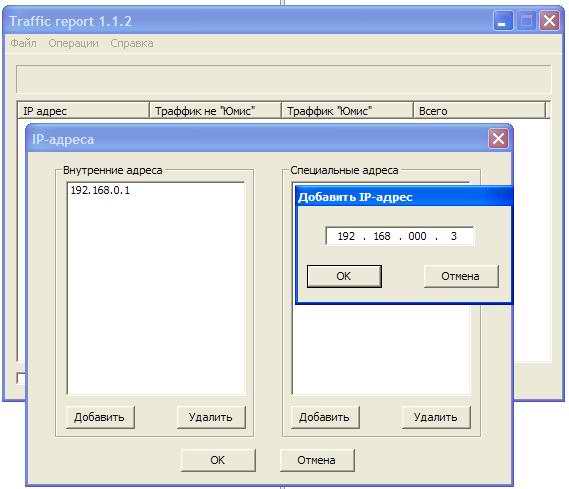The width and height of the screenshot is (569, 489).
Task: Minimize the Traffic report window
Action: click(503, 21)
